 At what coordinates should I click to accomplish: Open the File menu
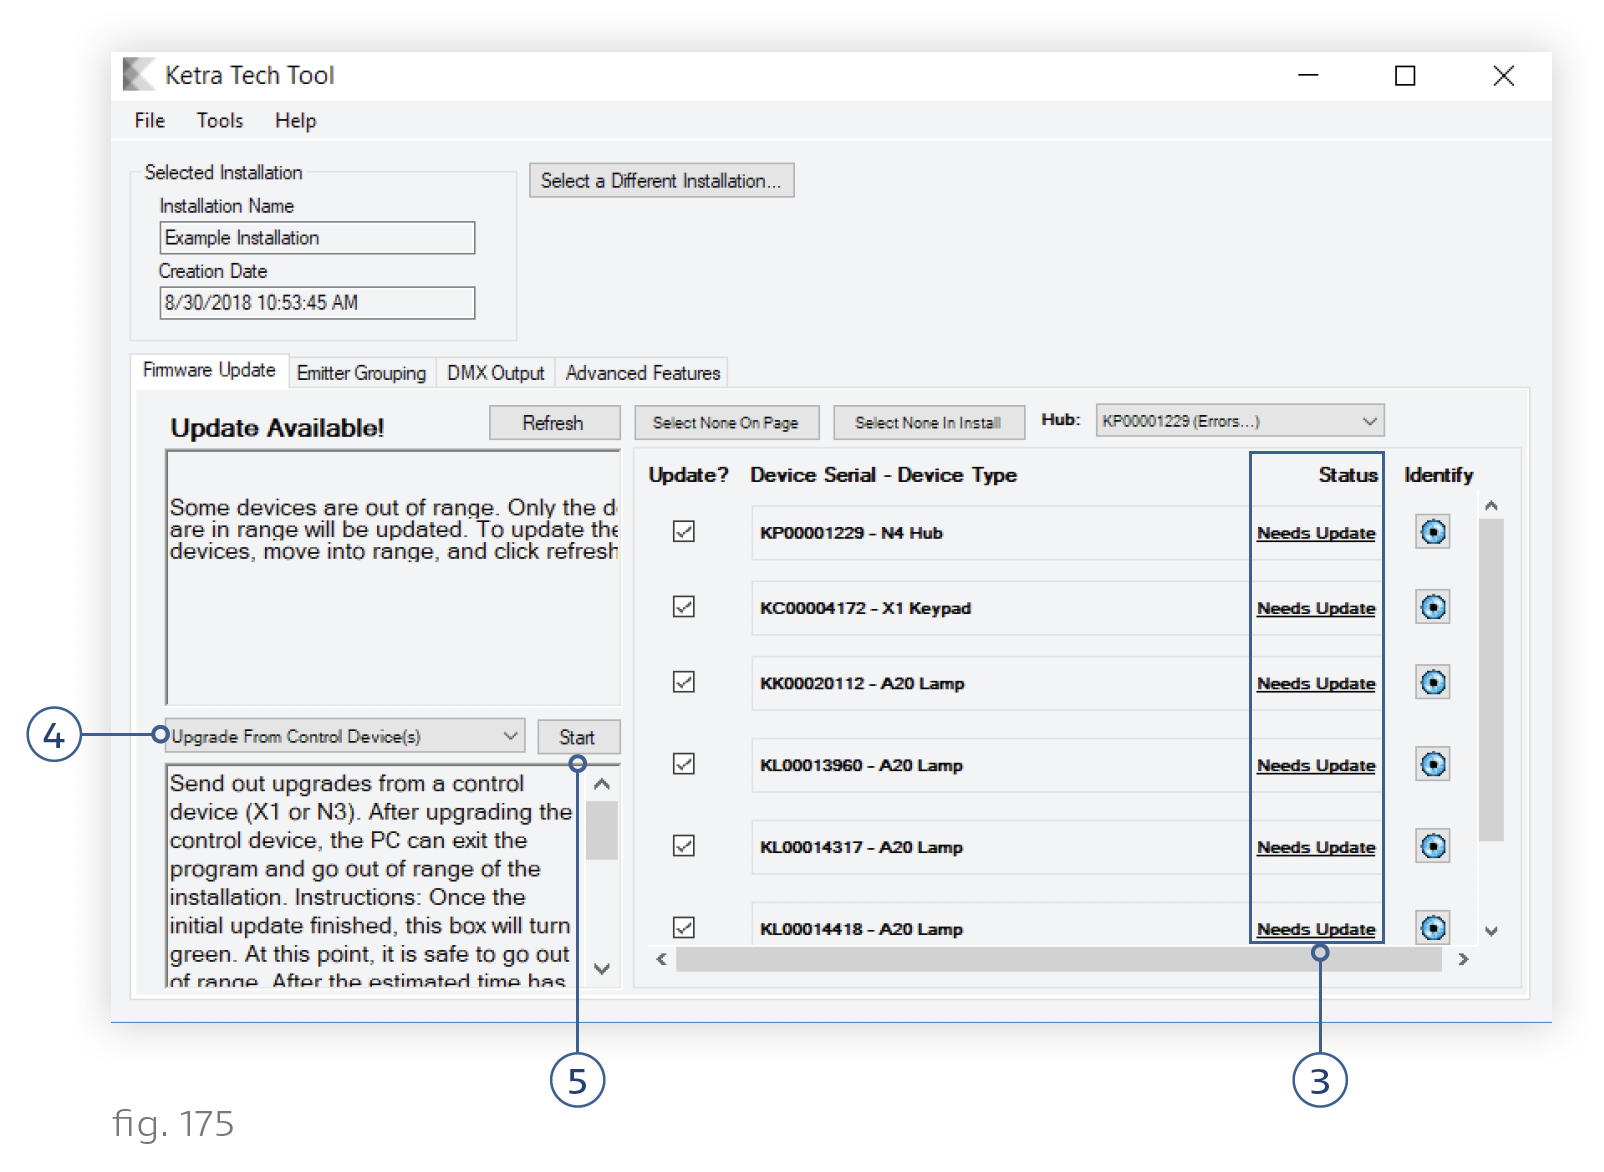point(150,121)
